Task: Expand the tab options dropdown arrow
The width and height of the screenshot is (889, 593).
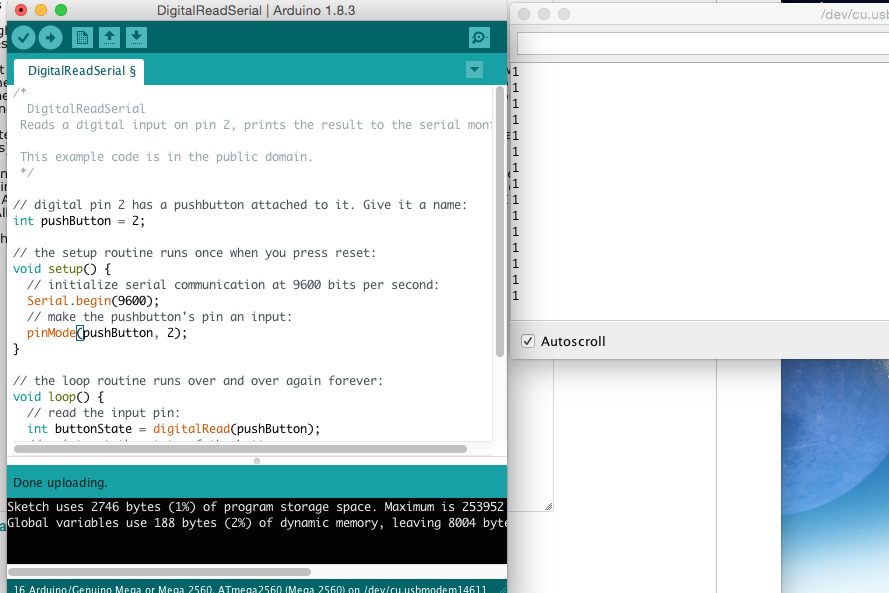Action: point(475,70)
